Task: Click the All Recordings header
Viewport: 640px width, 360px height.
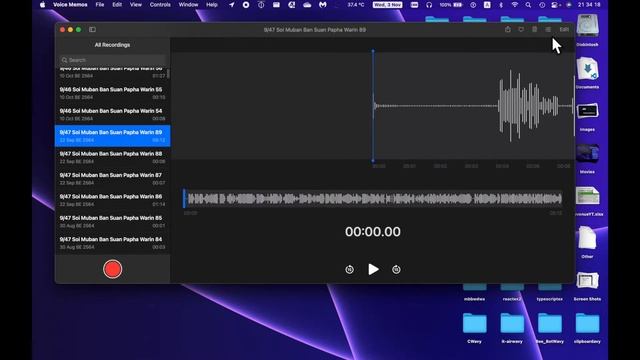Action: point(112,45)
